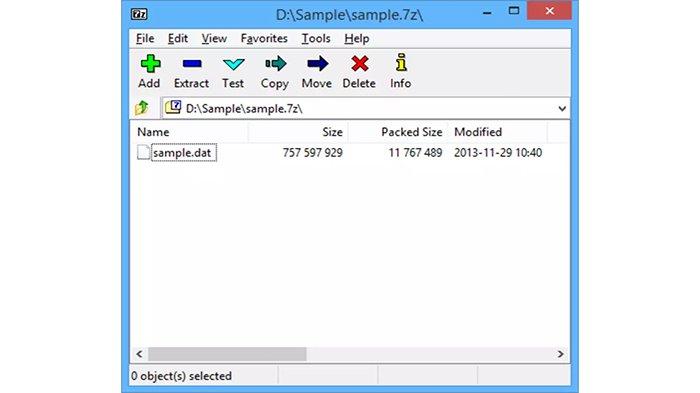Click the horizontal scrollbar left arrow
Image resolution: width=700 pixels, height=393 pixels.
pyautogui.click(x=139, y=354)
